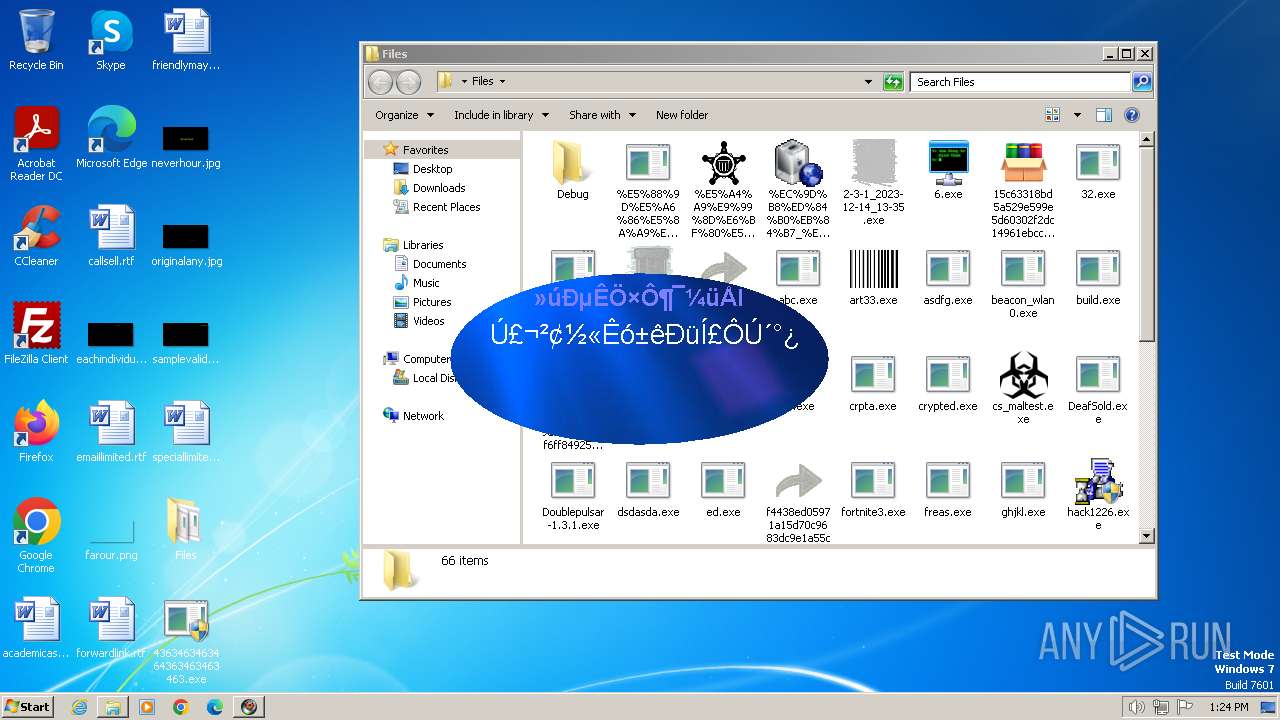
Task: Click the explorer Forward button
Action: click(409, 82)
